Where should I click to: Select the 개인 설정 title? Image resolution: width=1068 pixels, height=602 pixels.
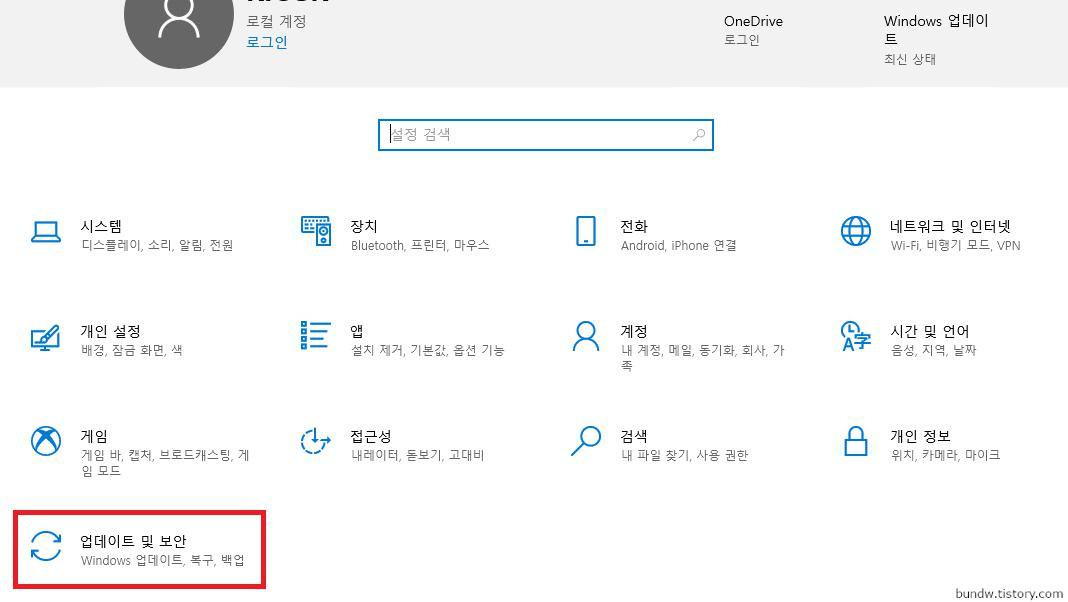(x=110, y=331)
